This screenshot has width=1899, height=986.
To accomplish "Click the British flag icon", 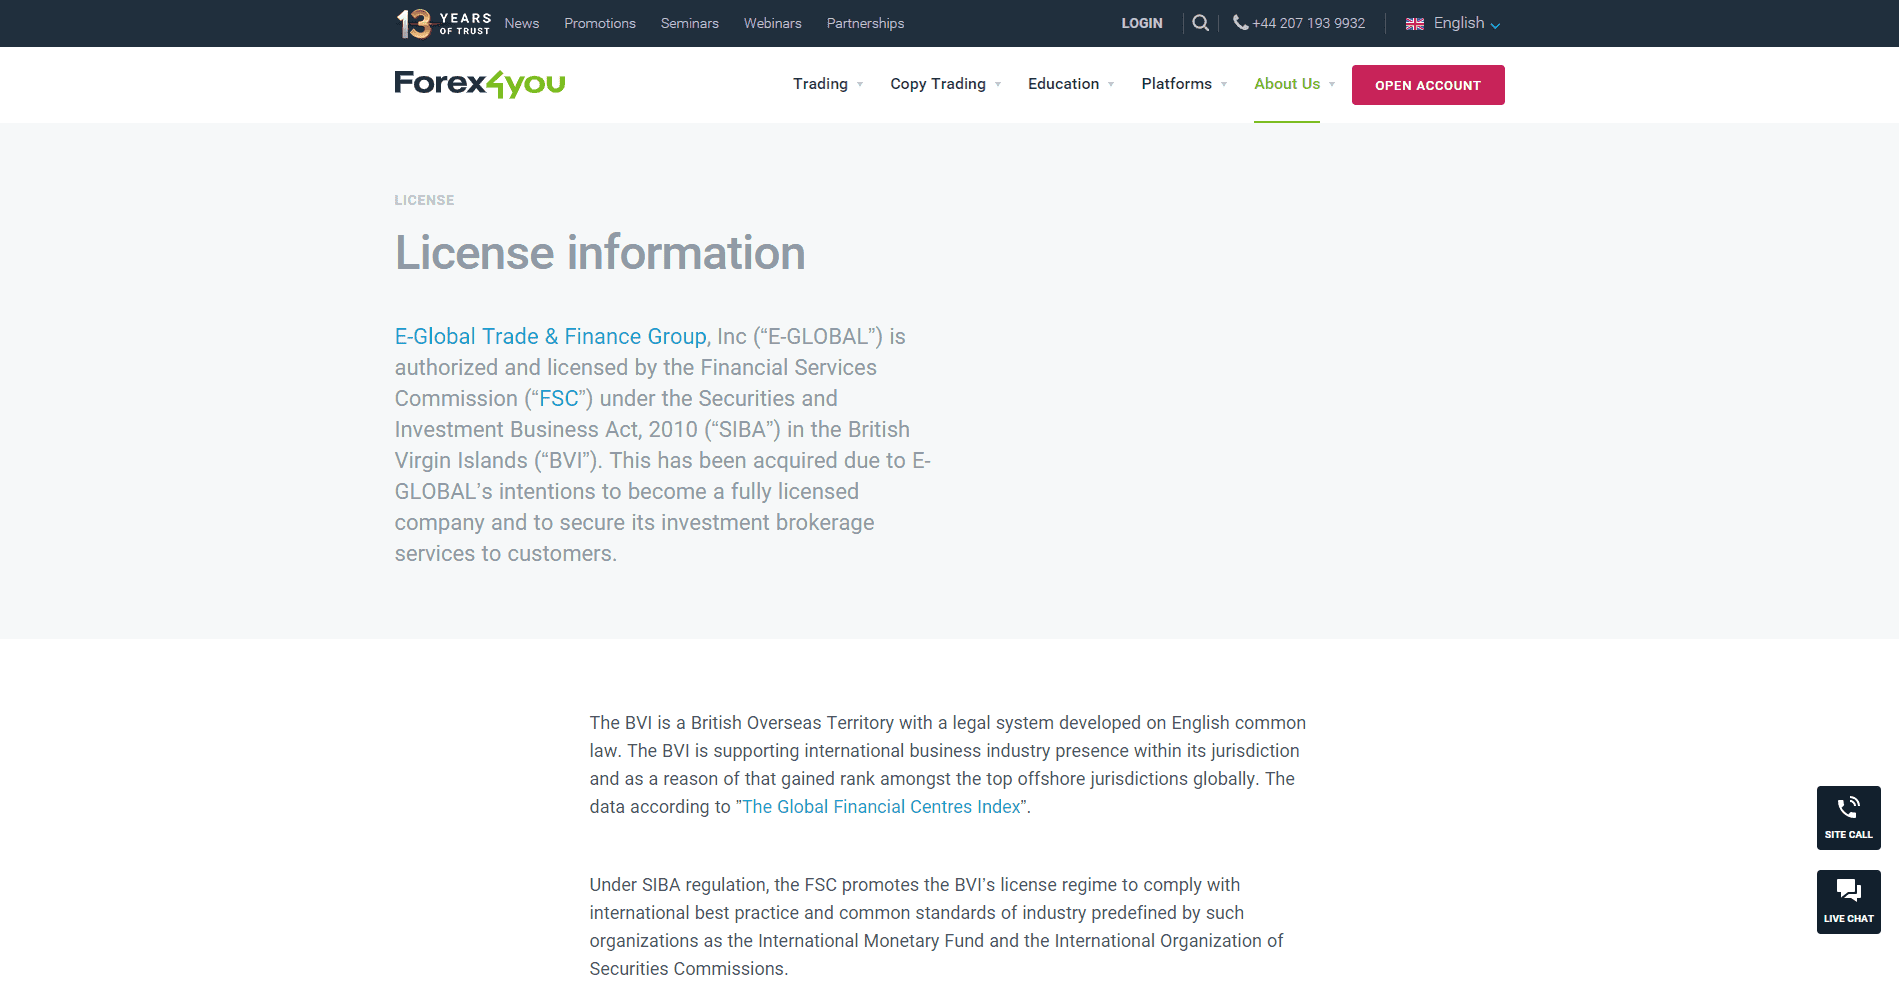I will pos(1413,23).
